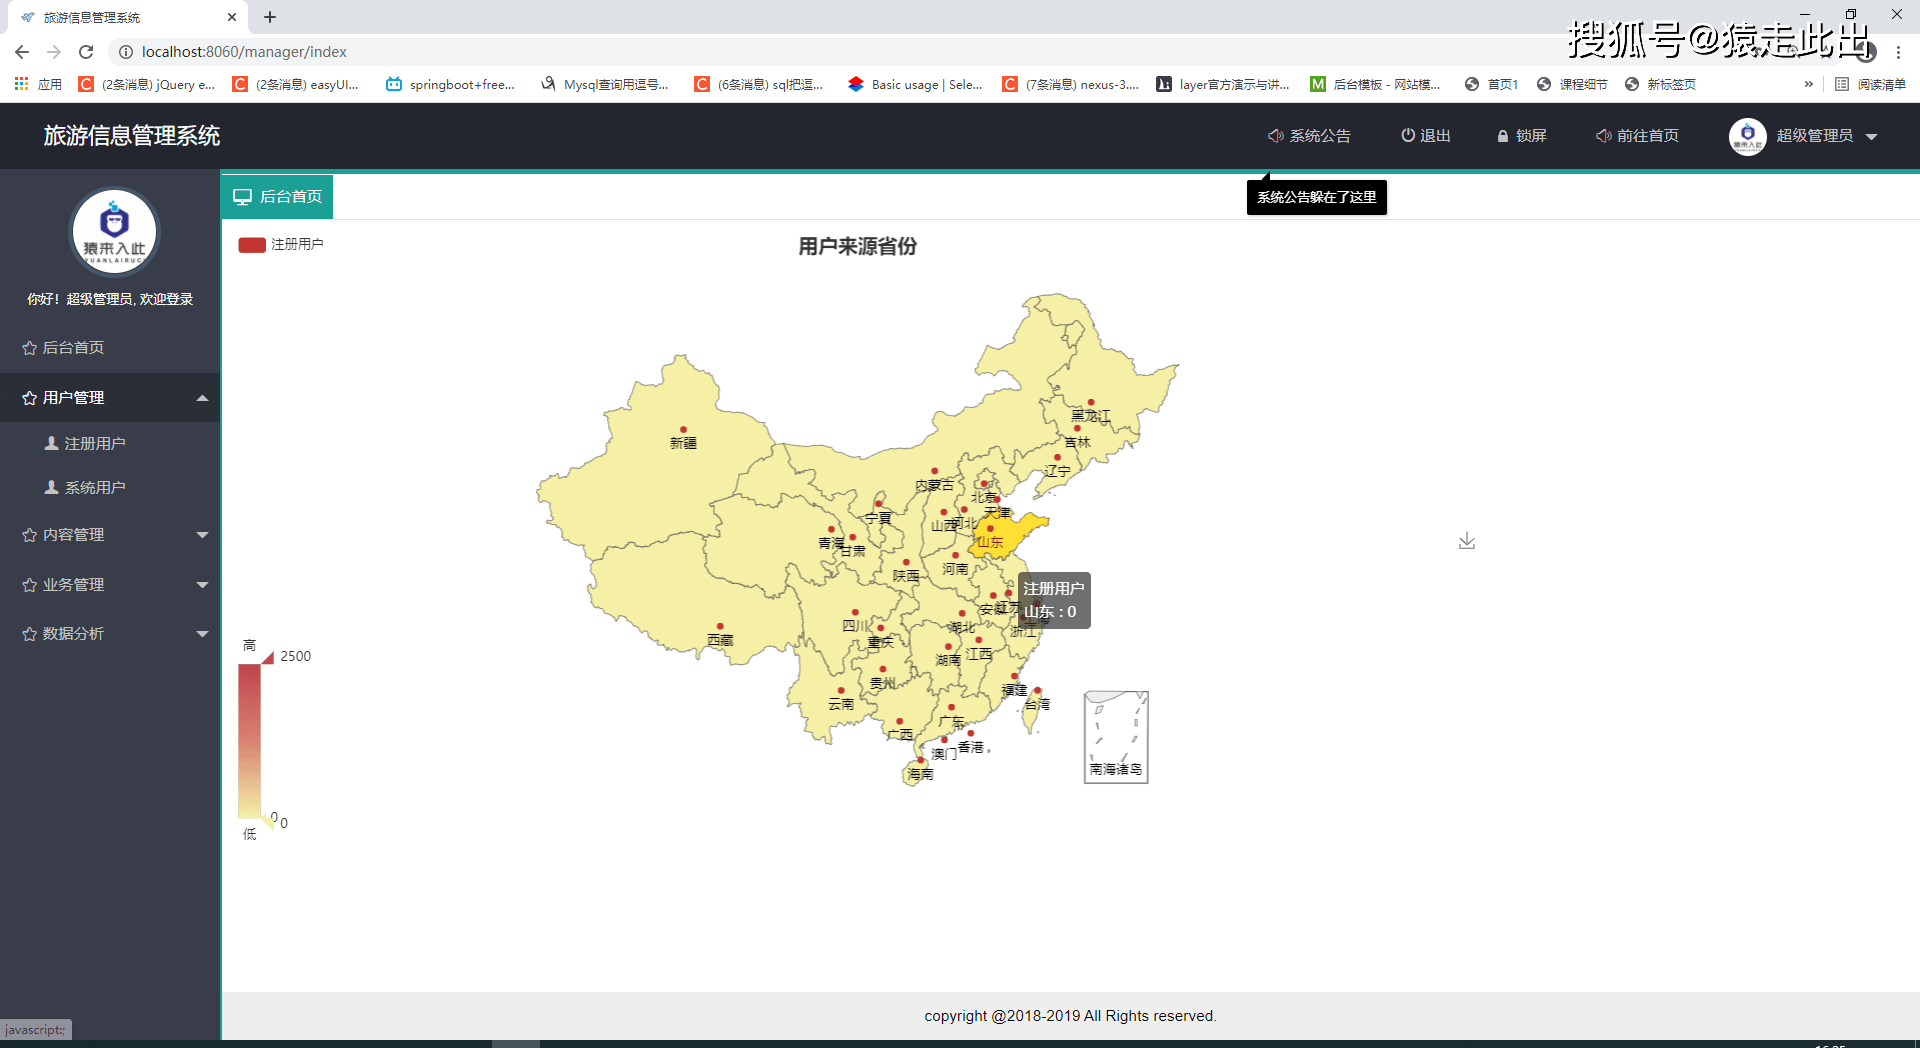Open a new browser tab
1920x1048 pixels.
pyautogui.click(x=270, y=17)
